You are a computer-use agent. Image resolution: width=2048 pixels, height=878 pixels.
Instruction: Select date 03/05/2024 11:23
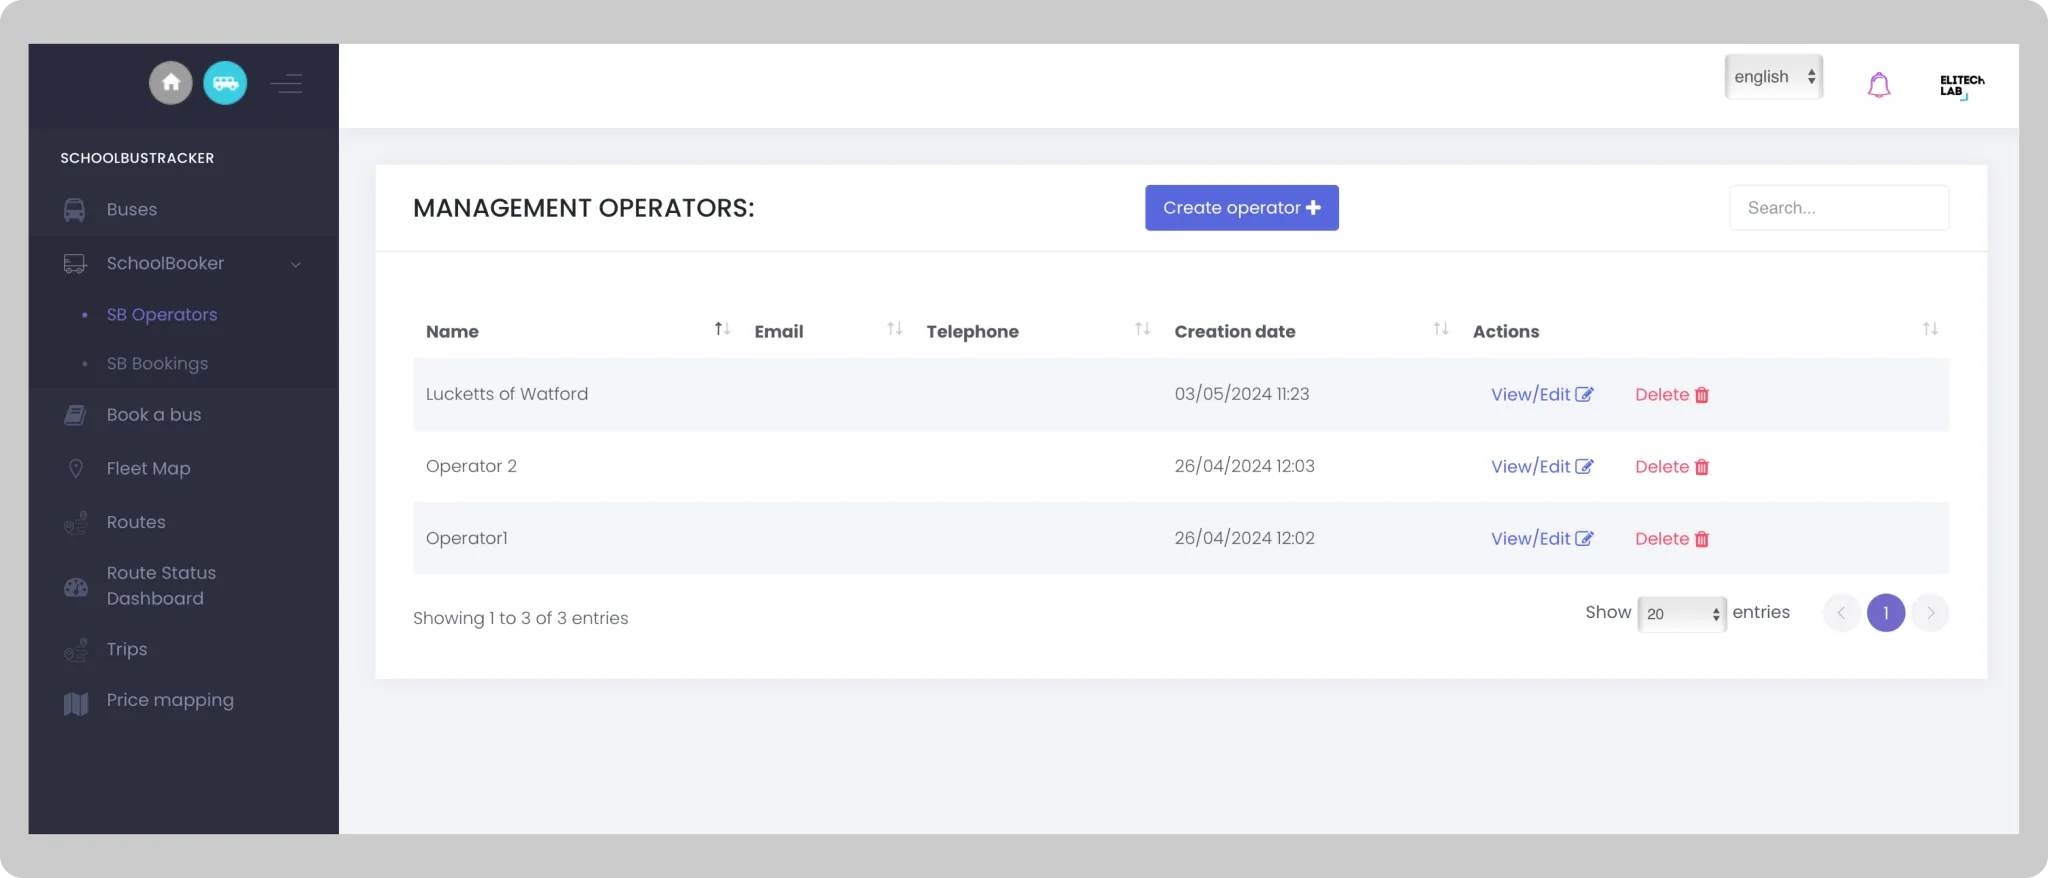tap(1242, 394)
